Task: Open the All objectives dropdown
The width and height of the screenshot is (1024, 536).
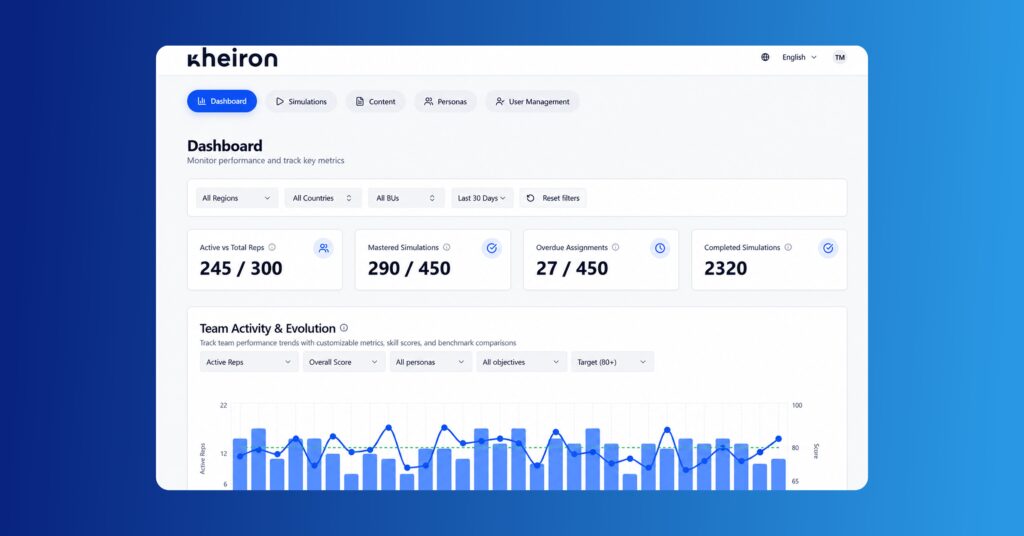Action: click(x=521, y=362)
